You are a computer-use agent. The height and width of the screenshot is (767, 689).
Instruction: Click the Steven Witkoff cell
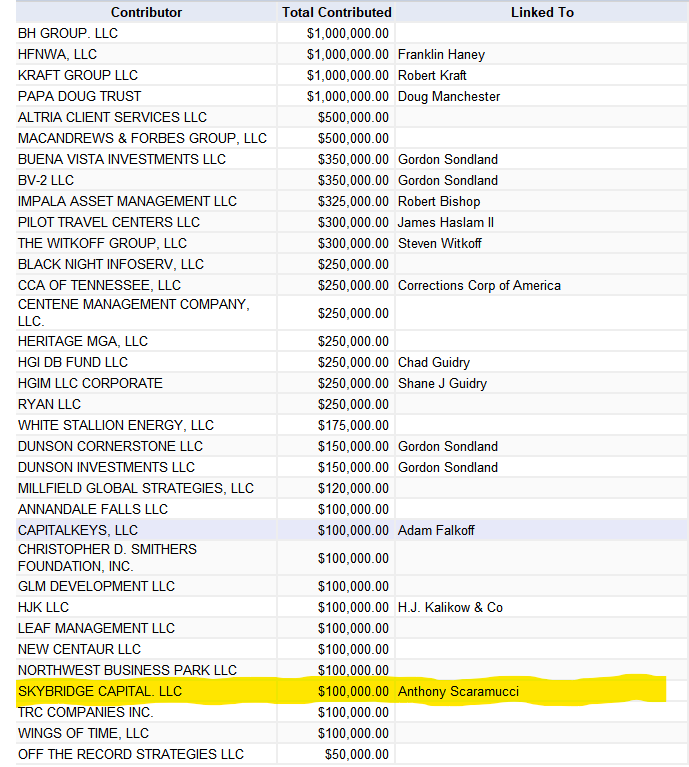[x=542, y=244]
